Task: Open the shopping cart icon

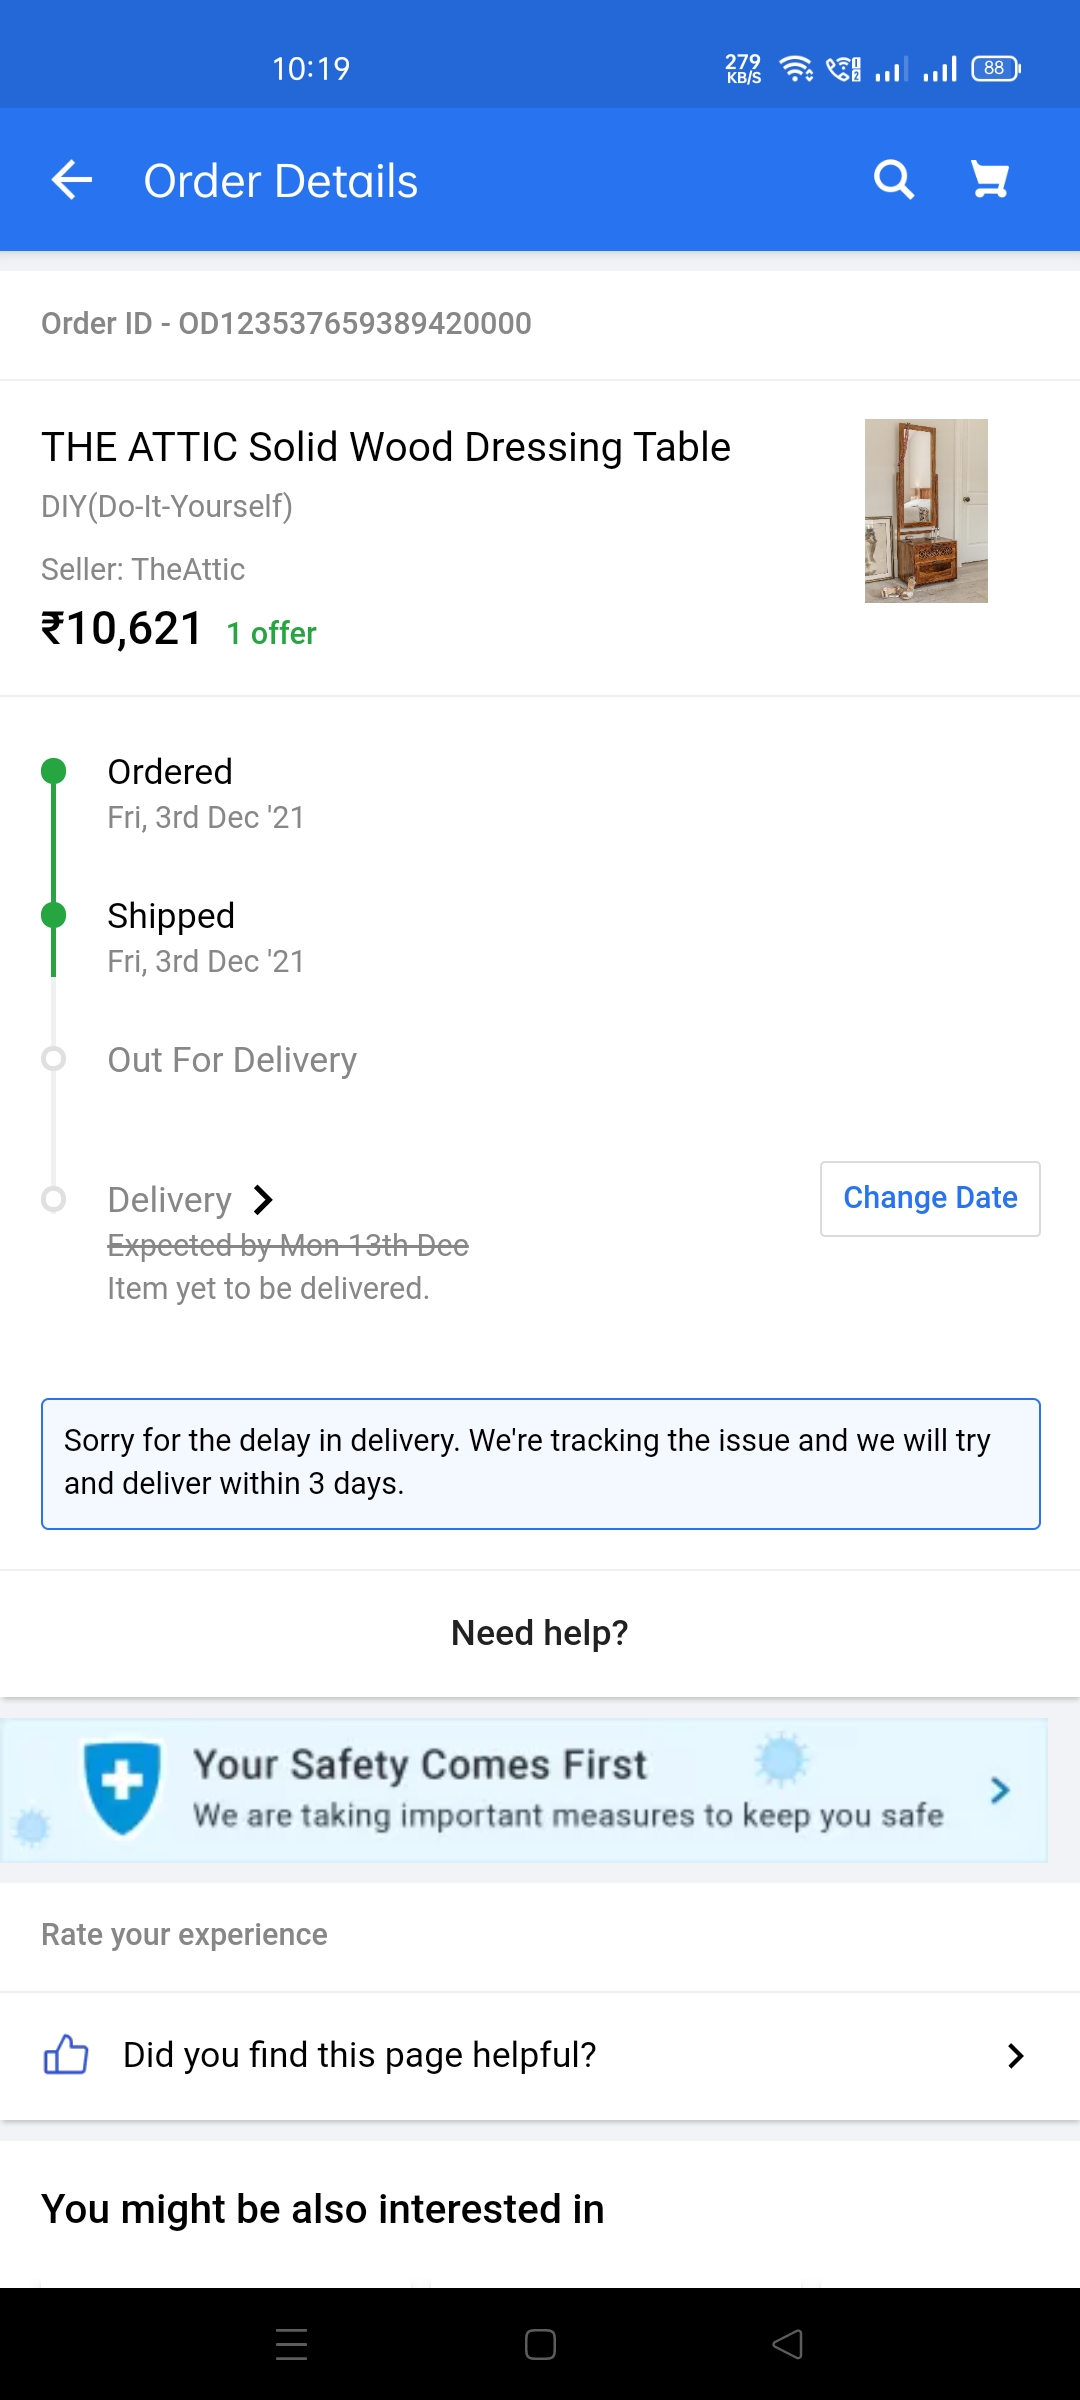Action: (990, 181)
